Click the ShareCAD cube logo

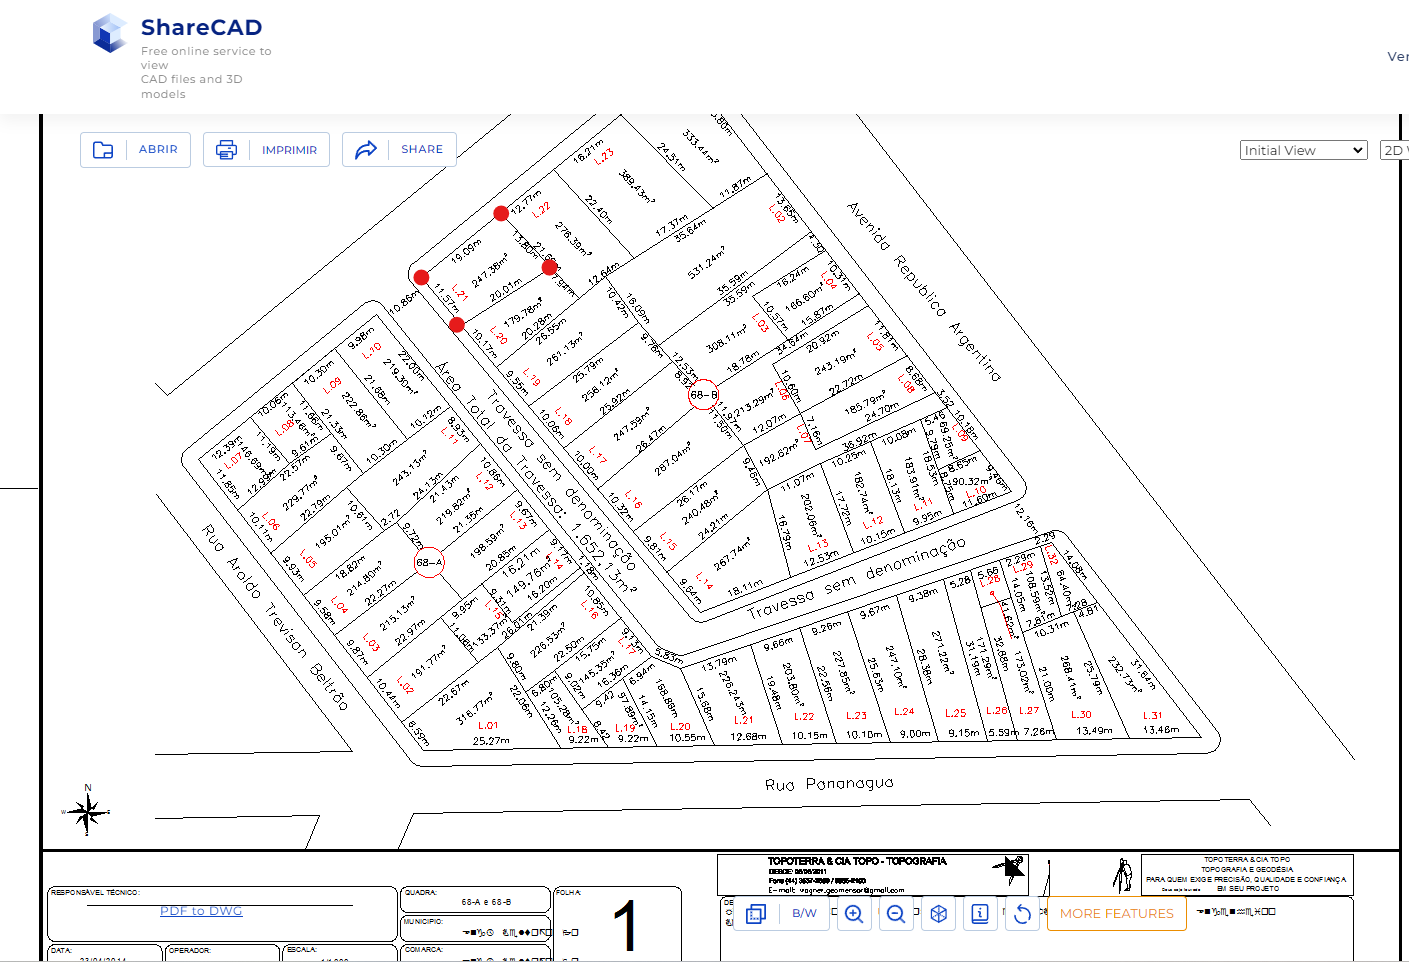click(x=109, y=33)
